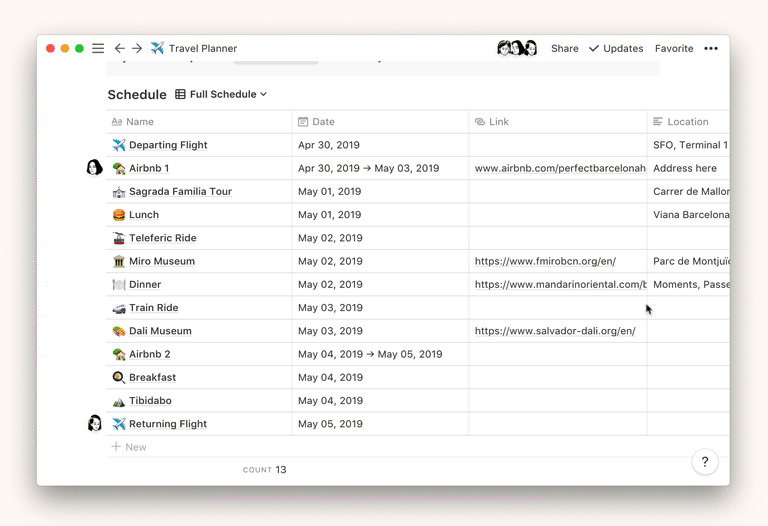The width and height of the screenshot is (768, 526).
Task: Open the Date column header menu
Action: point(323,122)
